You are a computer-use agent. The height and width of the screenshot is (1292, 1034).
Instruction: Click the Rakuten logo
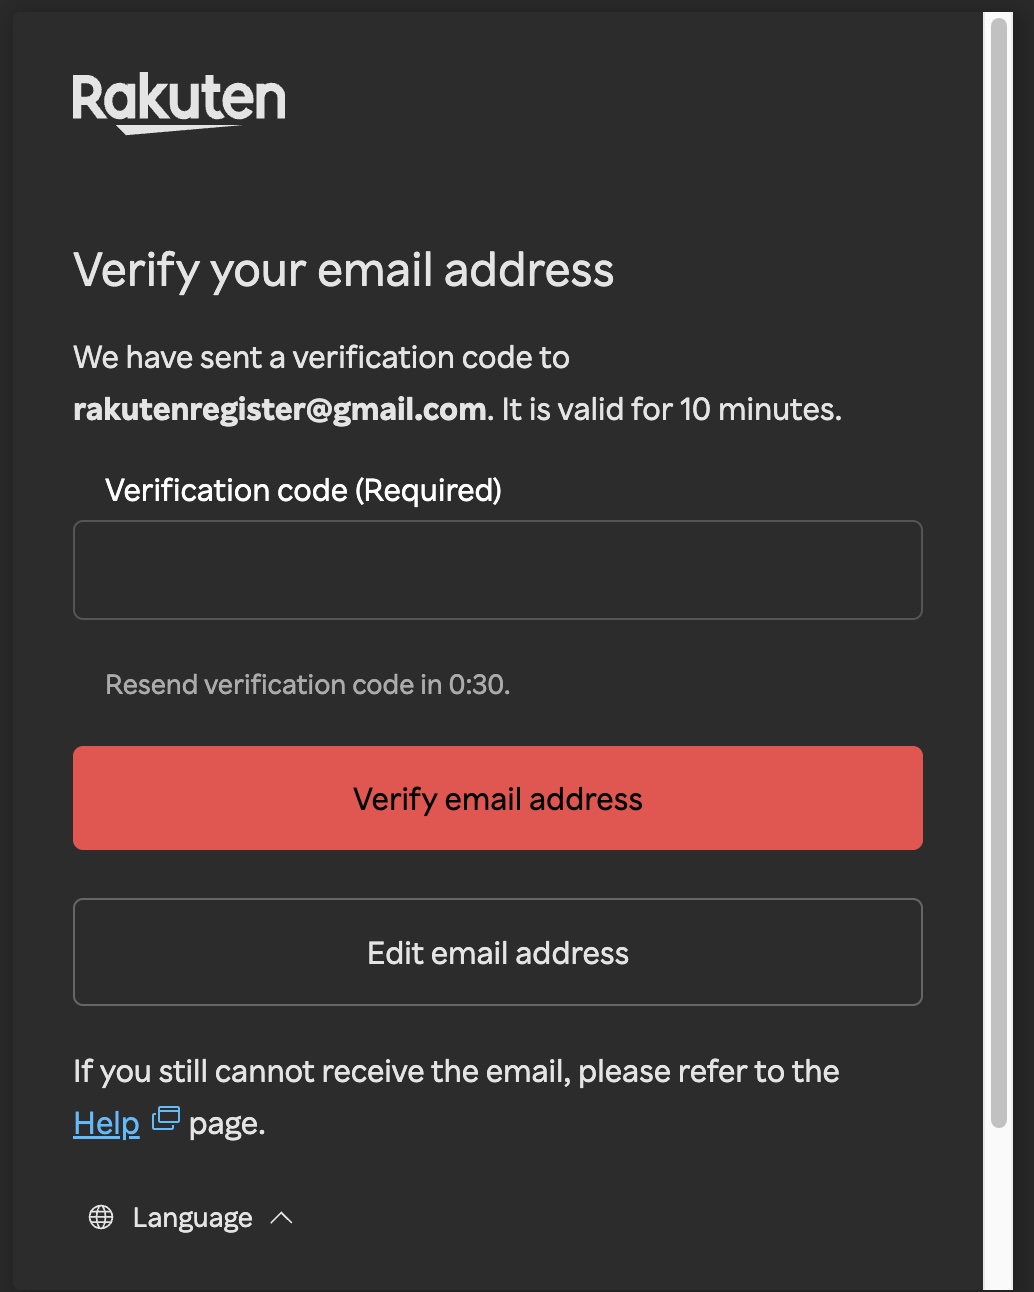[x=179, y=101]
